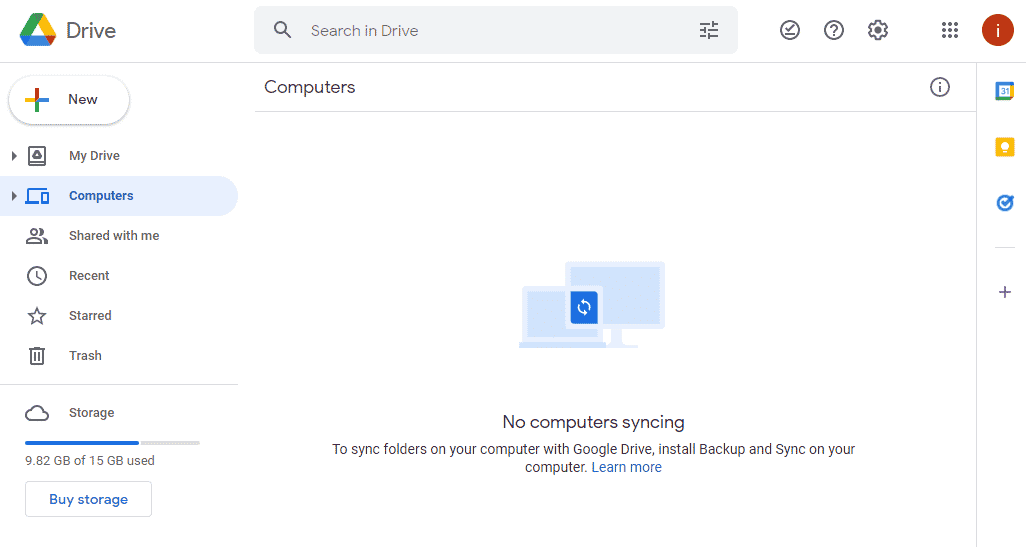
Task: Click the New button
Action: [69, 99]
